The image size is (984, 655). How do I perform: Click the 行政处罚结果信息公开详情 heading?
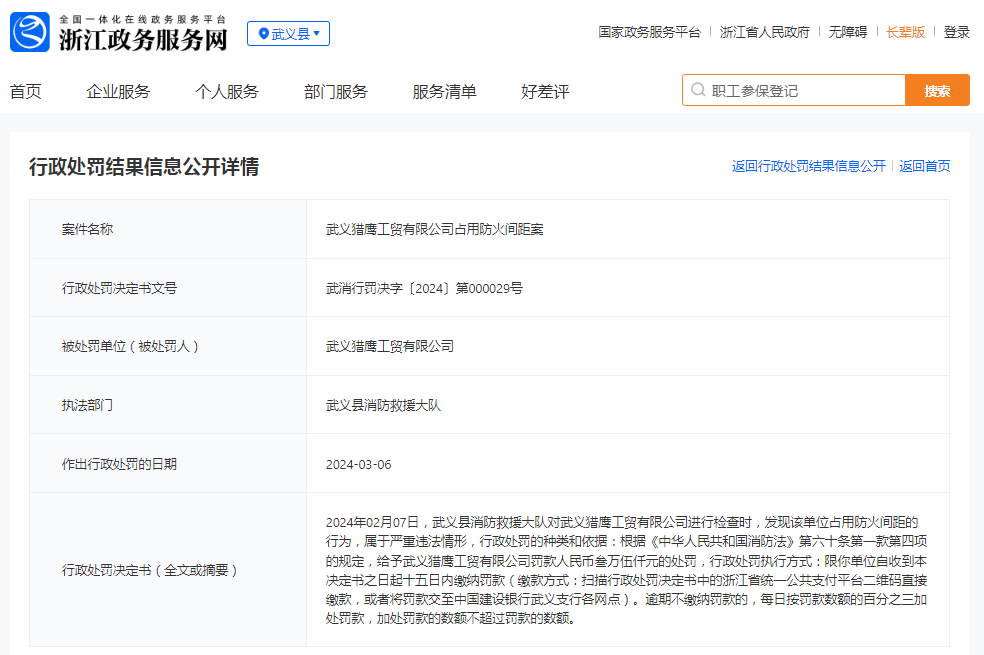click(144, 167)
